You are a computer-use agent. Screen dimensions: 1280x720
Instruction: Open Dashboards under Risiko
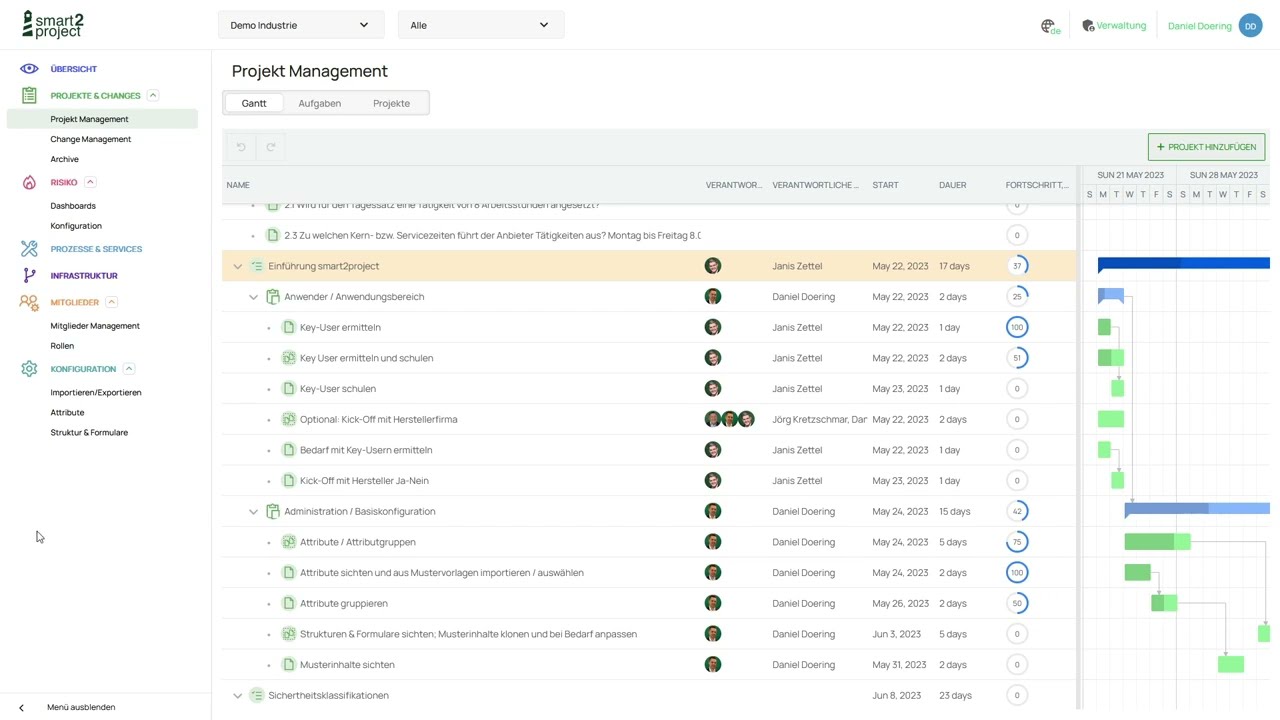point(73,206)
